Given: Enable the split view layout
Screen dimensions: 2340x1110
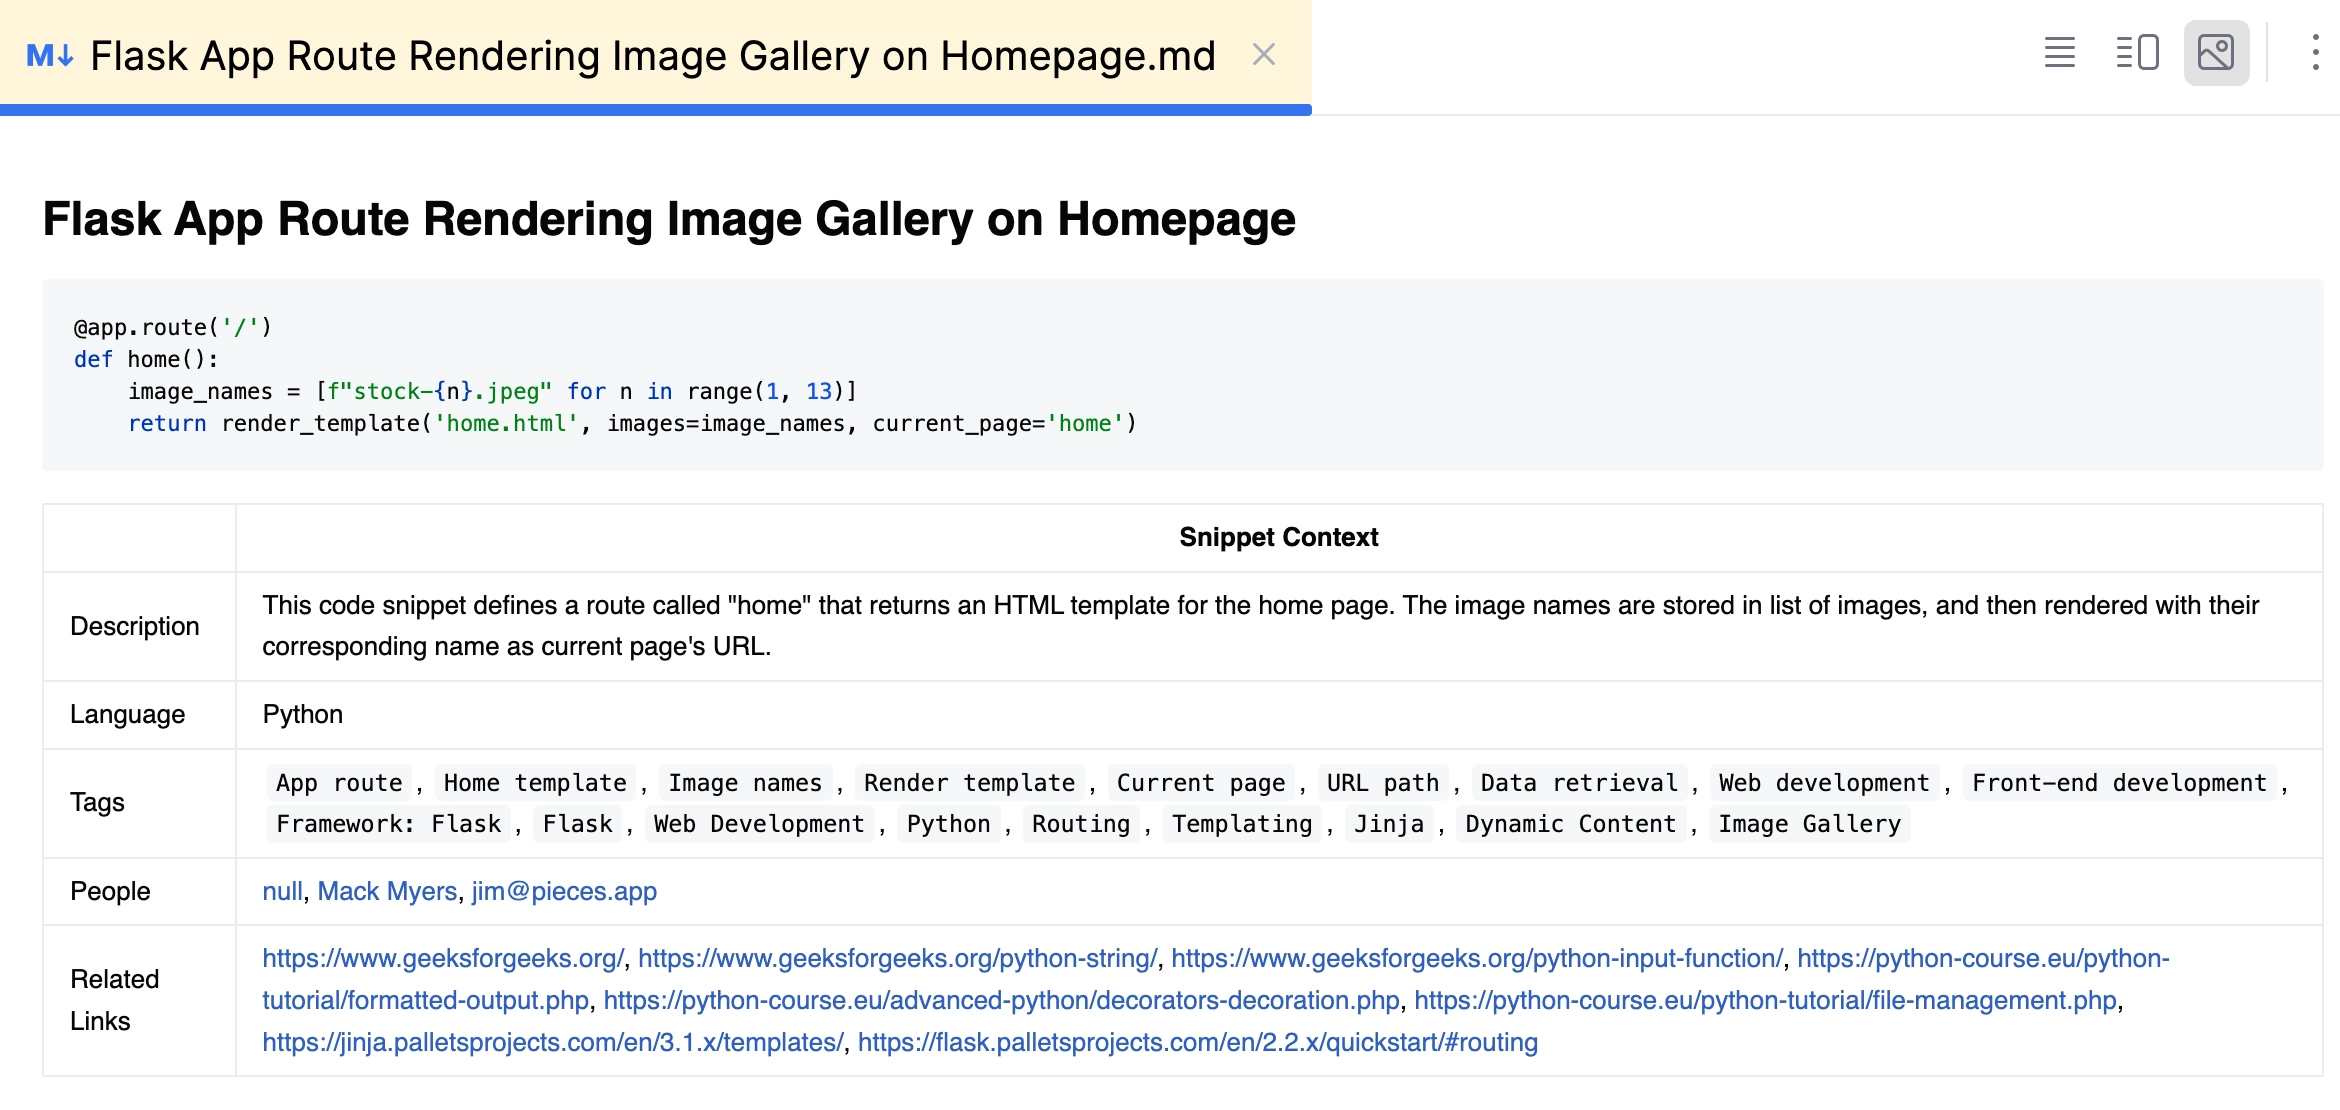Looking at the screenshot, I should click(2137, 53).
